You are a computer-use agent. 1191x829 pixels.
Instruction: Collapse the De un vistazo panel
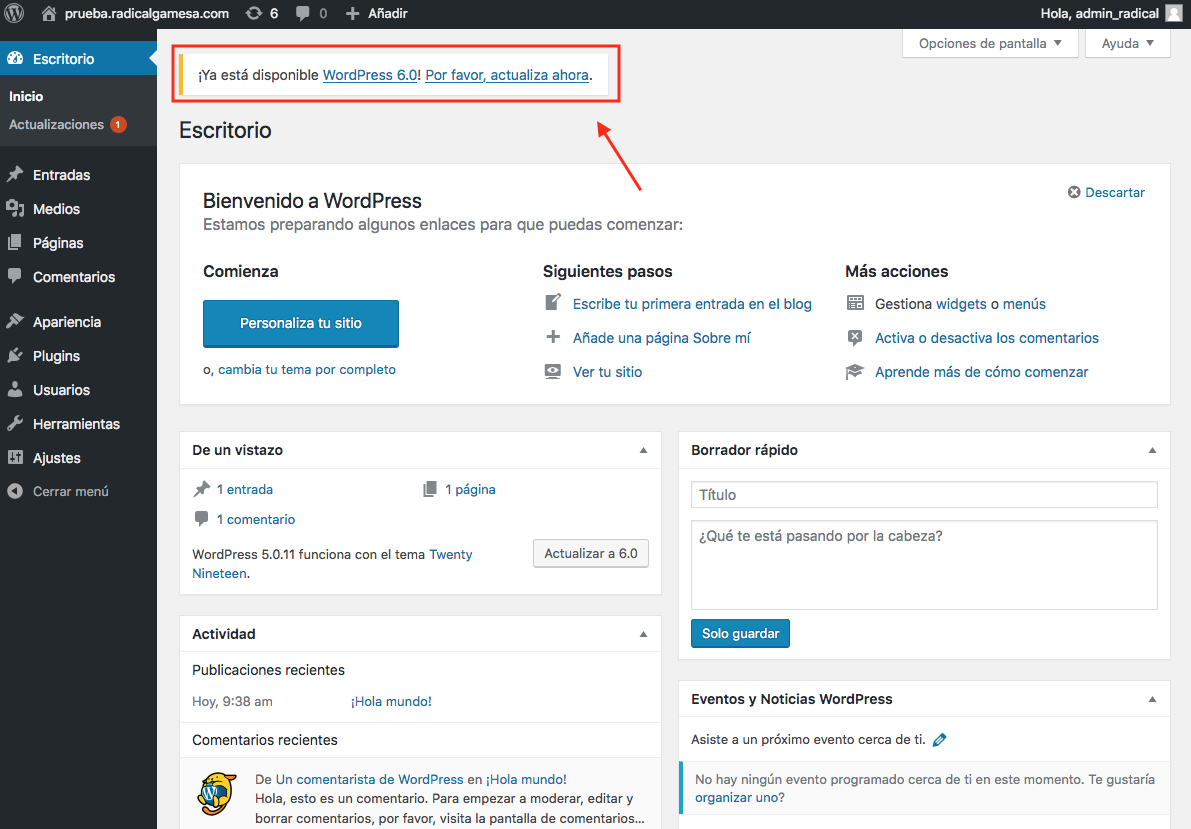(x=643, y=450)
